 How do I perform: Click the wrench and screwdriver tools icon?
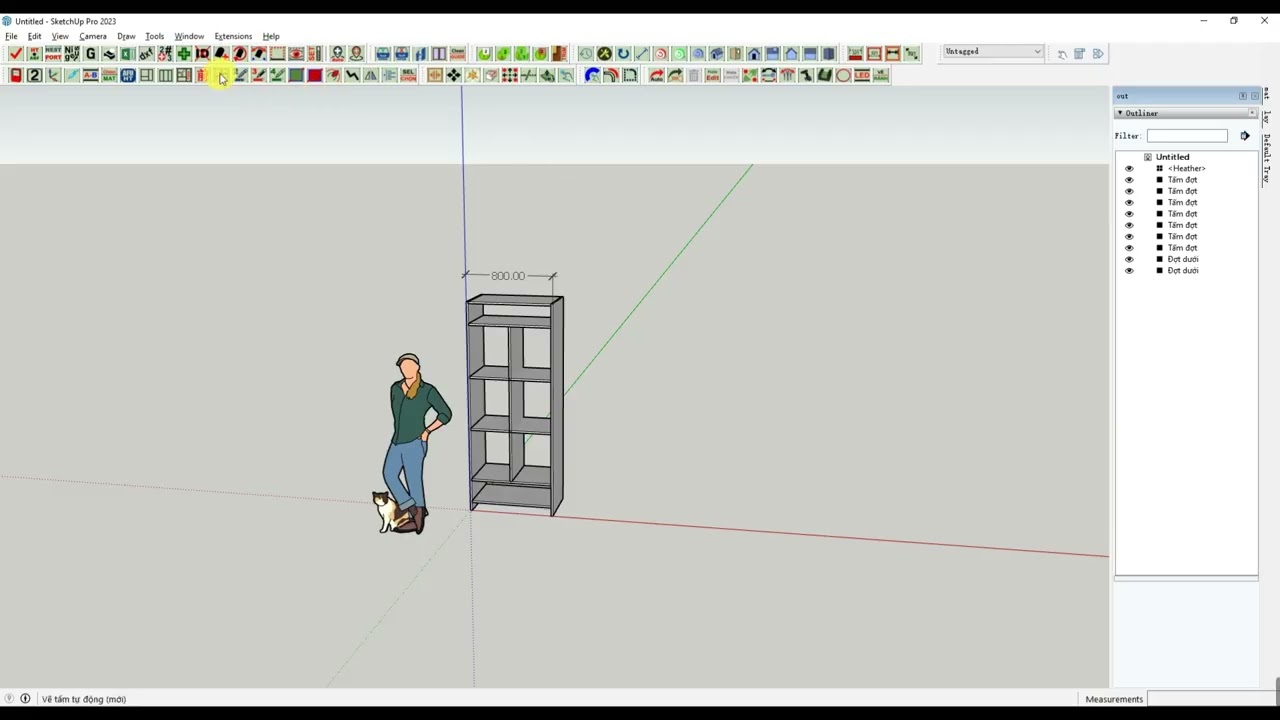tap(604, 53)
